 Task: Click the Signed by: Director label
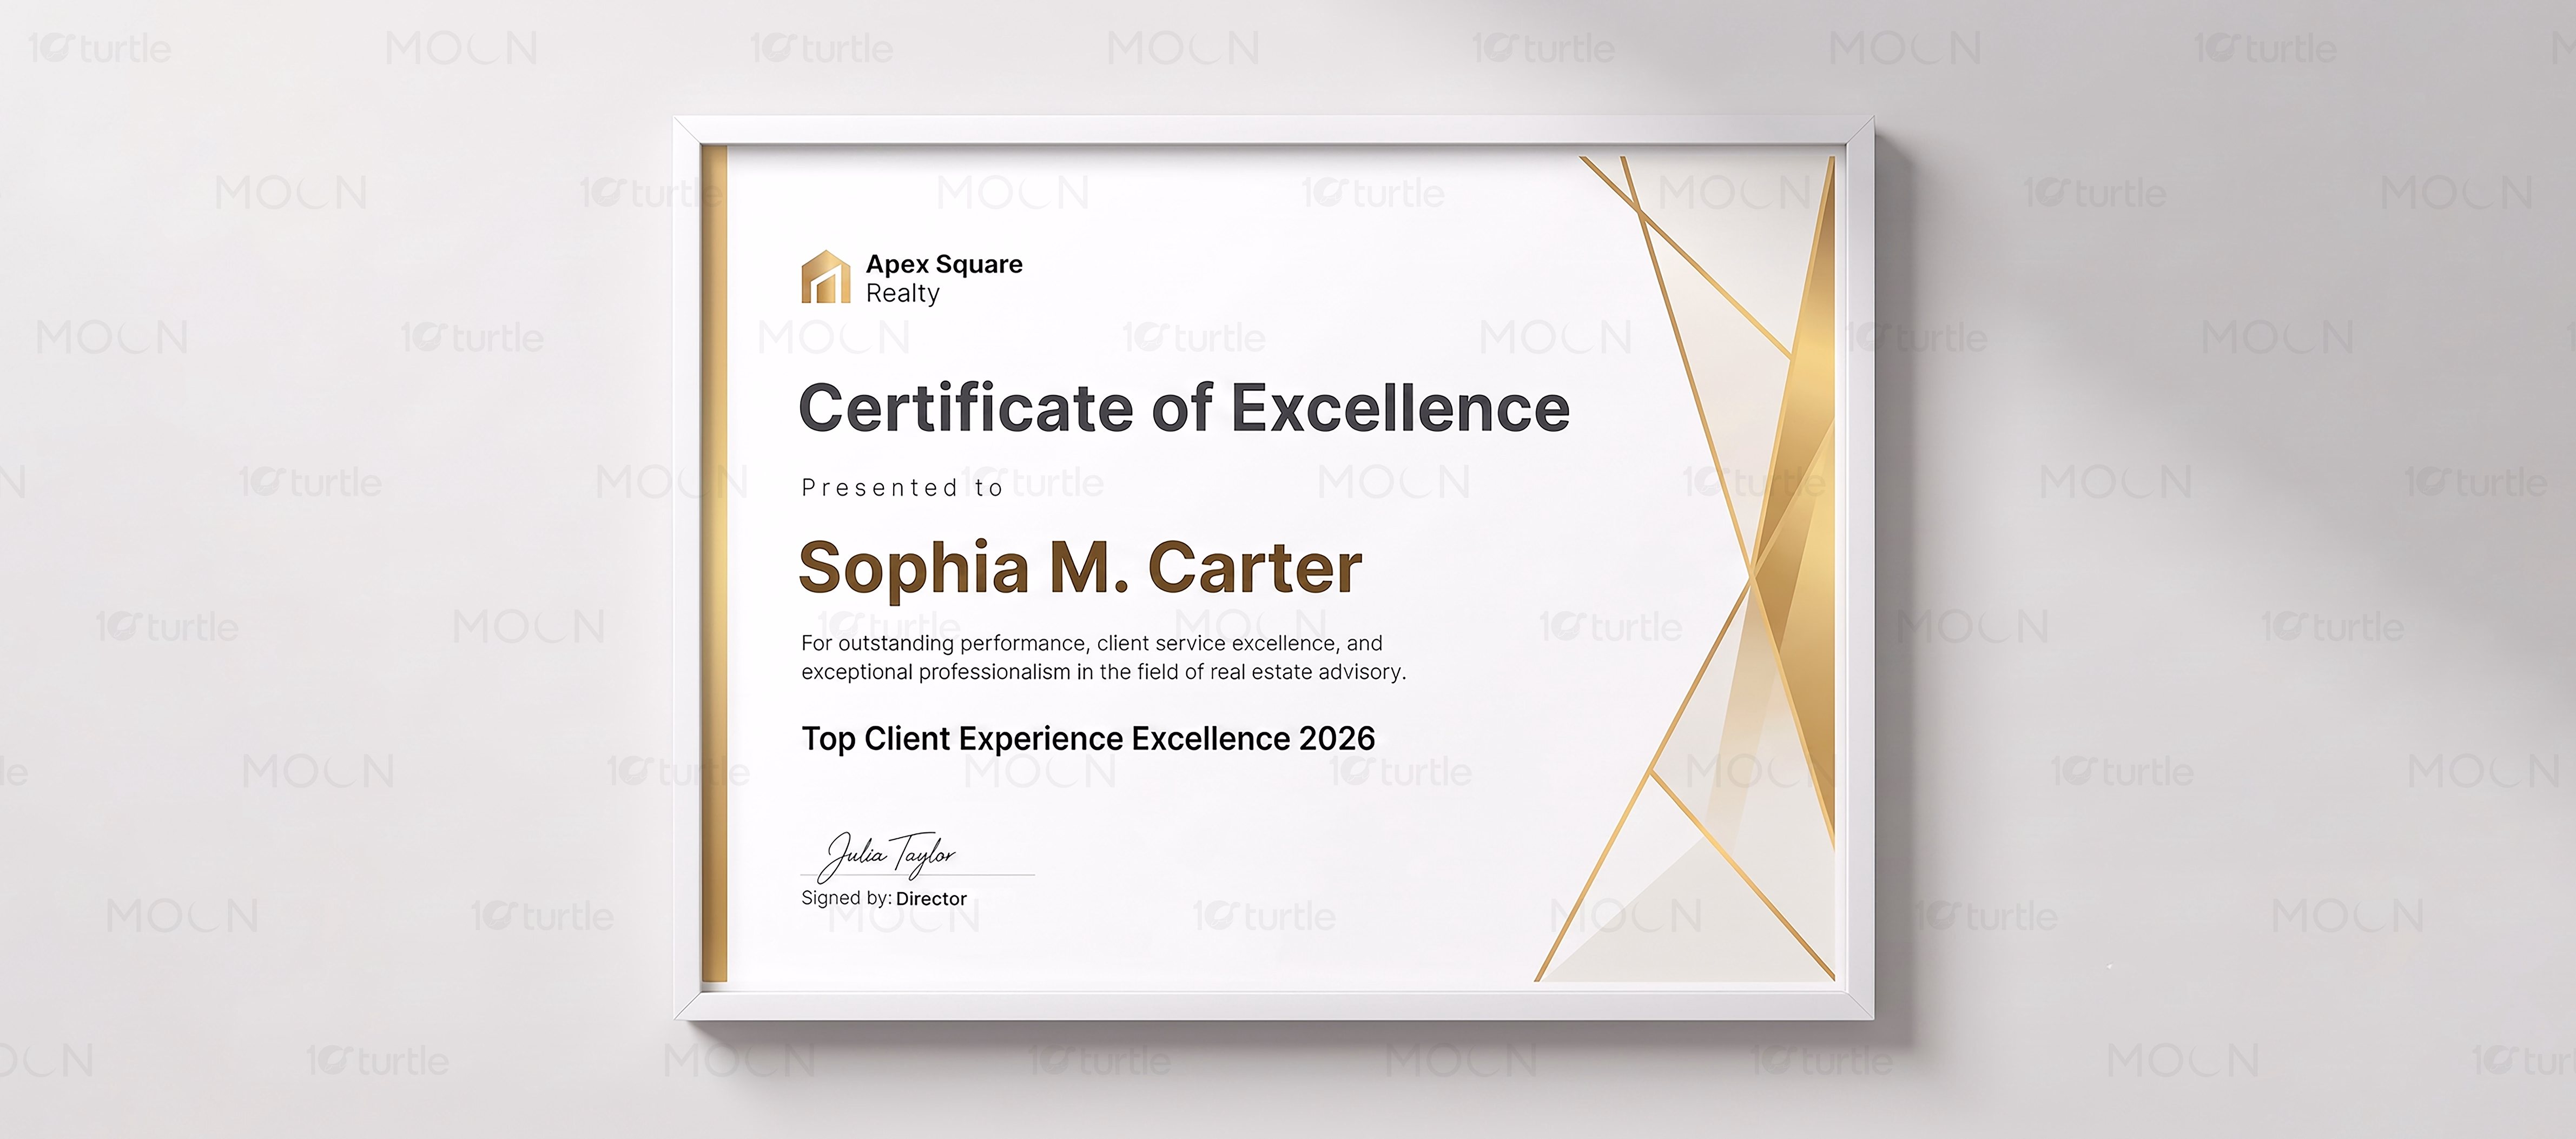point(884,898)
